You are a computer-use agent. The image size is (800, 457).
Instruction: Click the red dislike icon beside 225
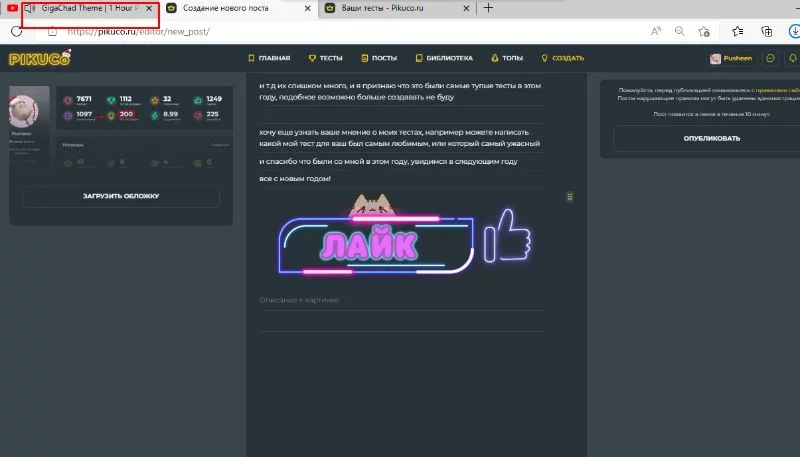(198, 116)
